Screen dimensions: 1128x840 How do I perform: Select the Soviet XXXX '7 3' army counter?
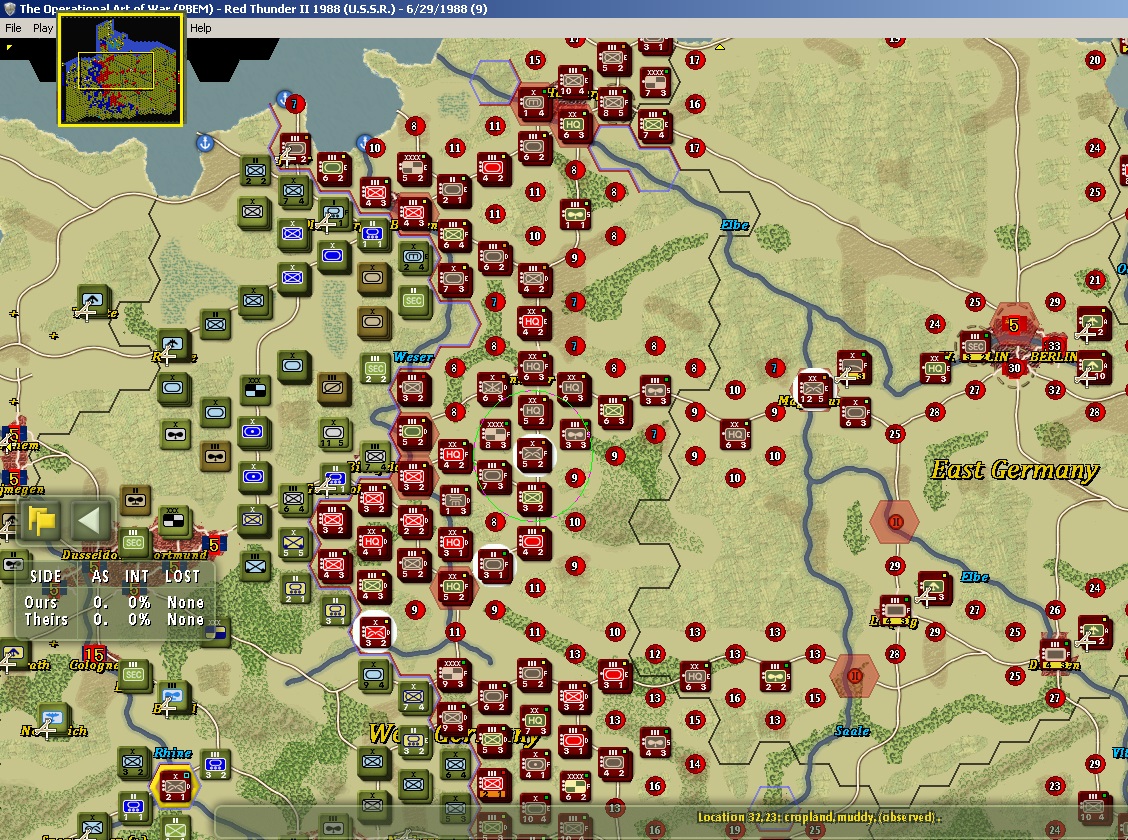click(655, 83)
